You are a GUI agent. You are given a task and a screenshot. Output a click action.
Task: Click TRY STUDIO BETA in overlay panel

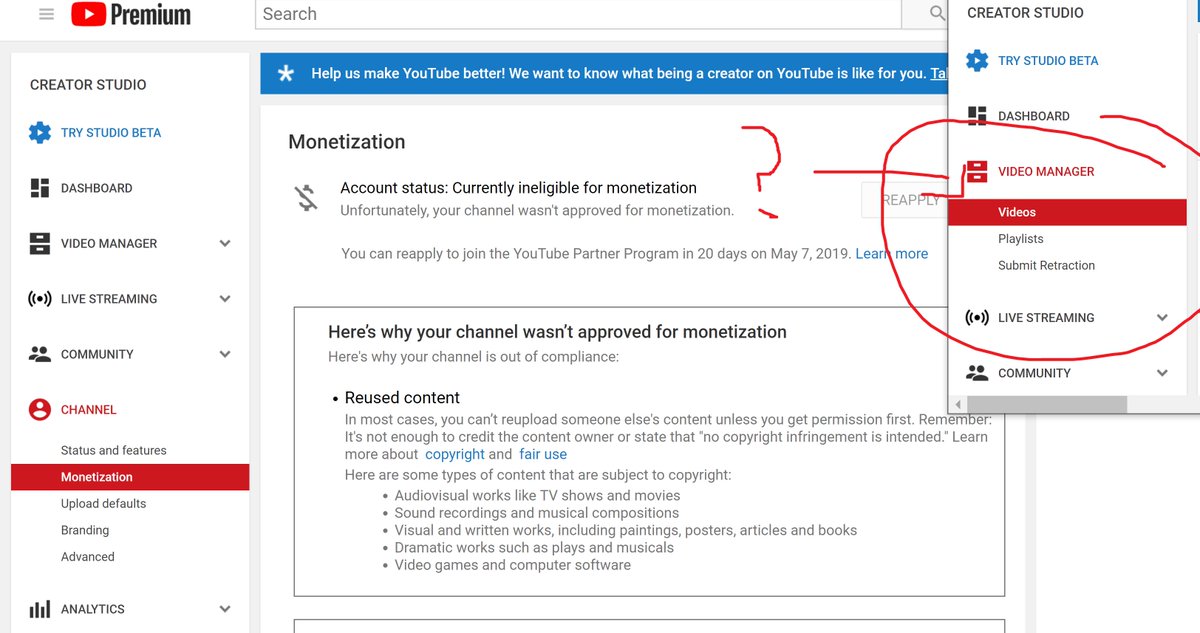(1048, 60)
